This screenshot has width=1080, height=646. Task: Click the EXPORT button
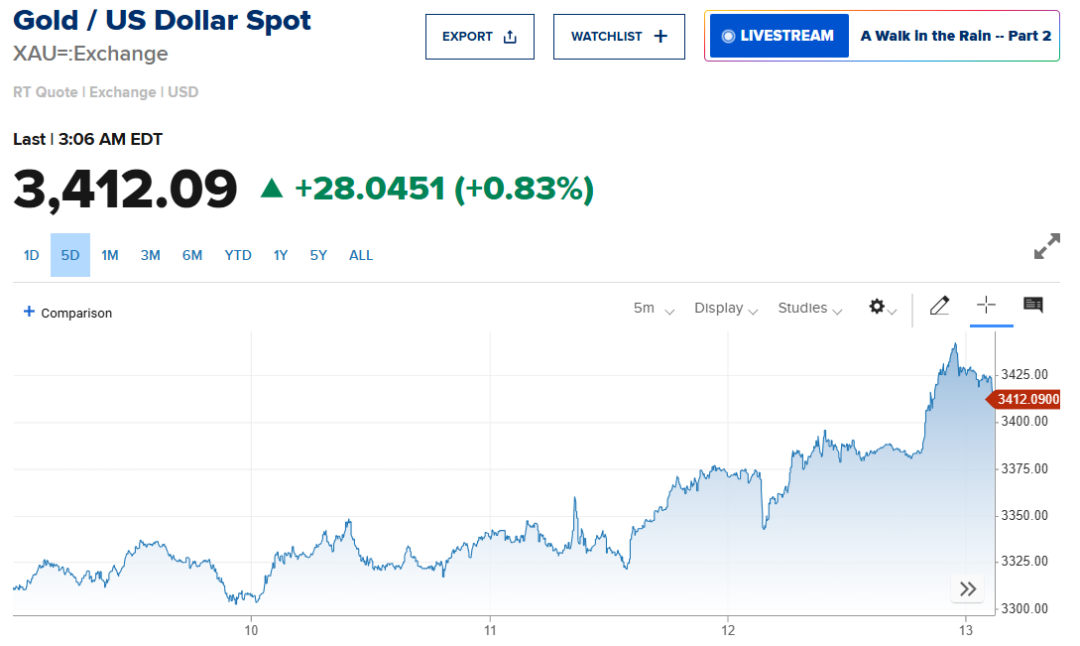click(480, 37)
